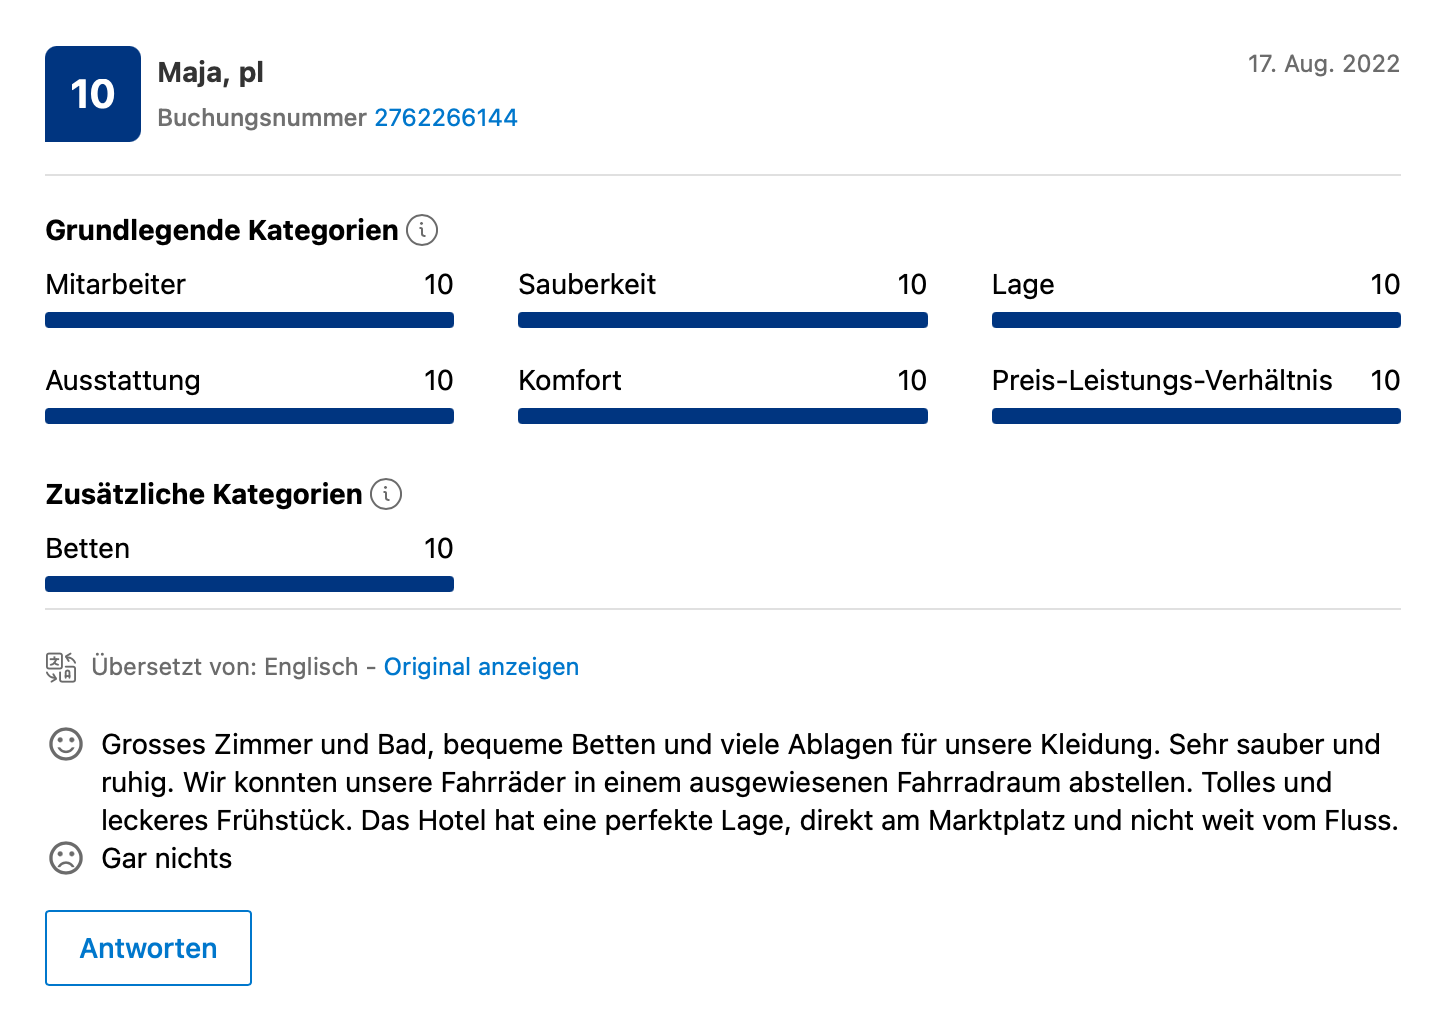Click the Sauberkeit rating bar
This screenshot has height=1032, width=1446.
click(723, 320)
